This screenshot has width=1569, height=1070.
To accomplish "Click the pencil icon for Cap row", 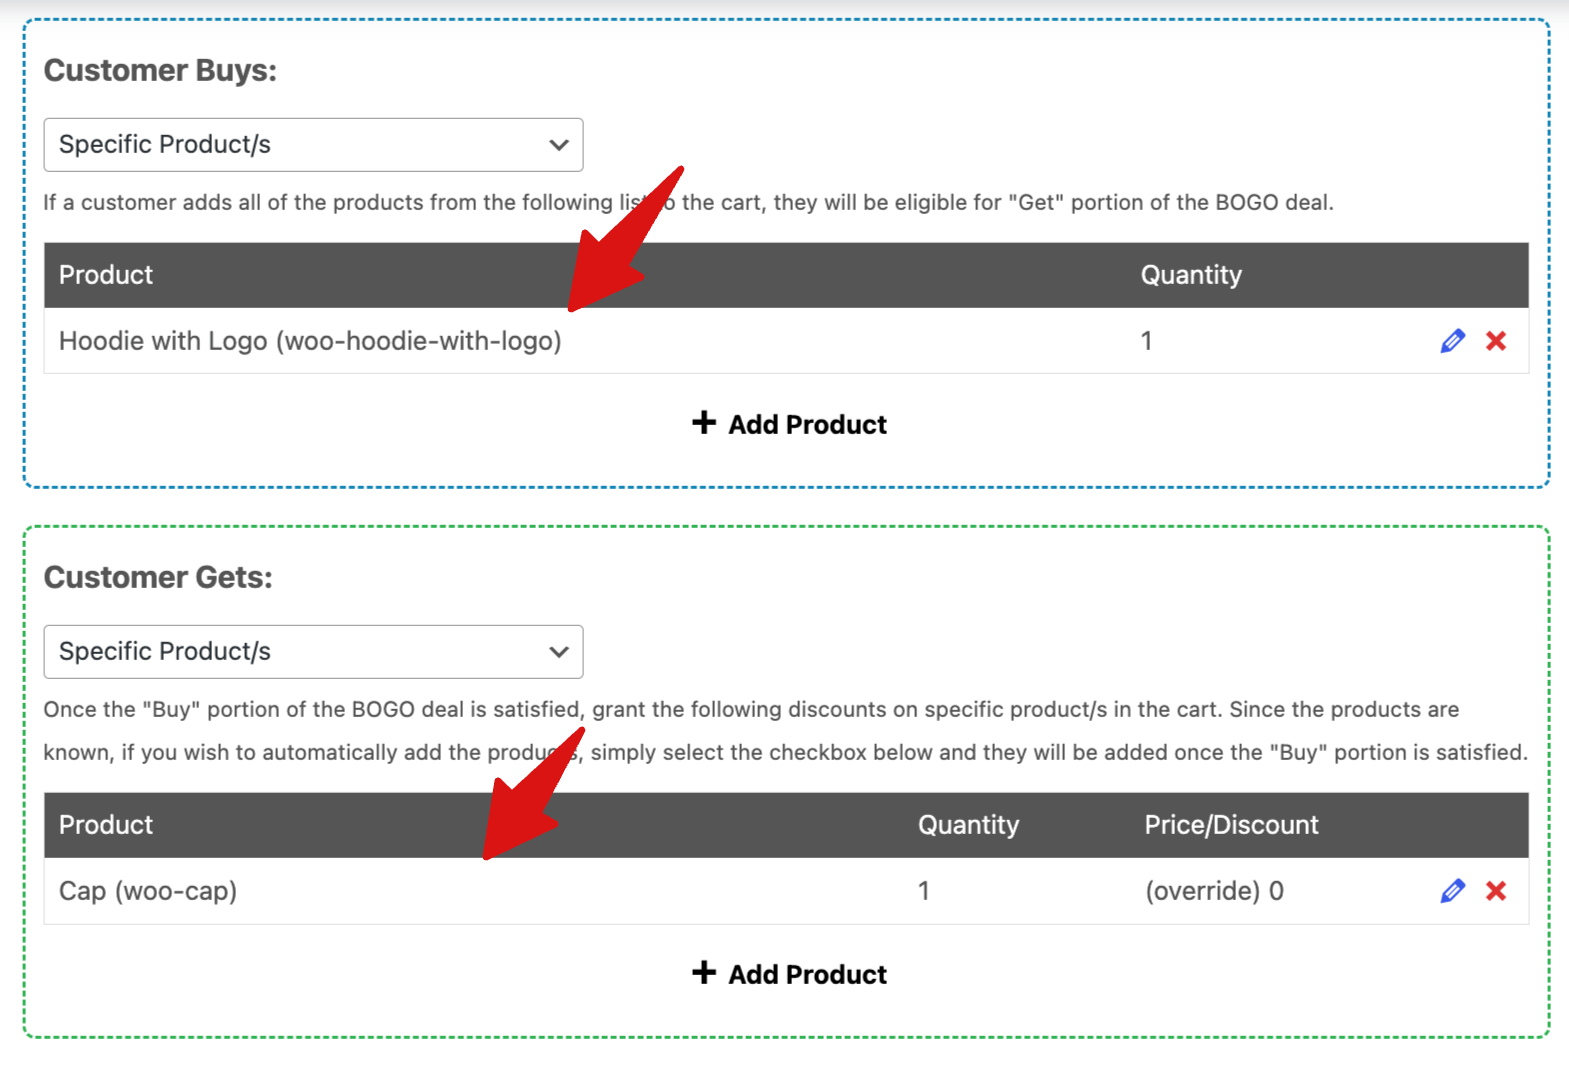I will pos(1452,891).
